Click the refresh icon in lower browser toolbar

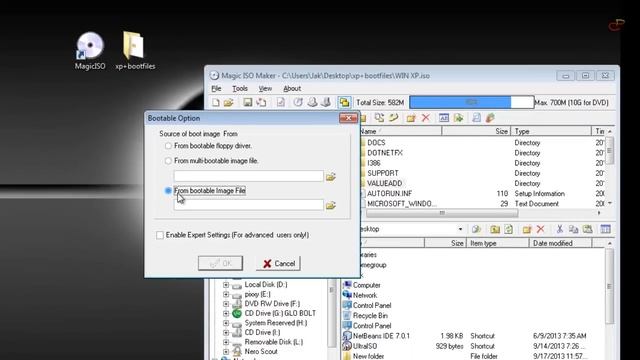(509, 229)
